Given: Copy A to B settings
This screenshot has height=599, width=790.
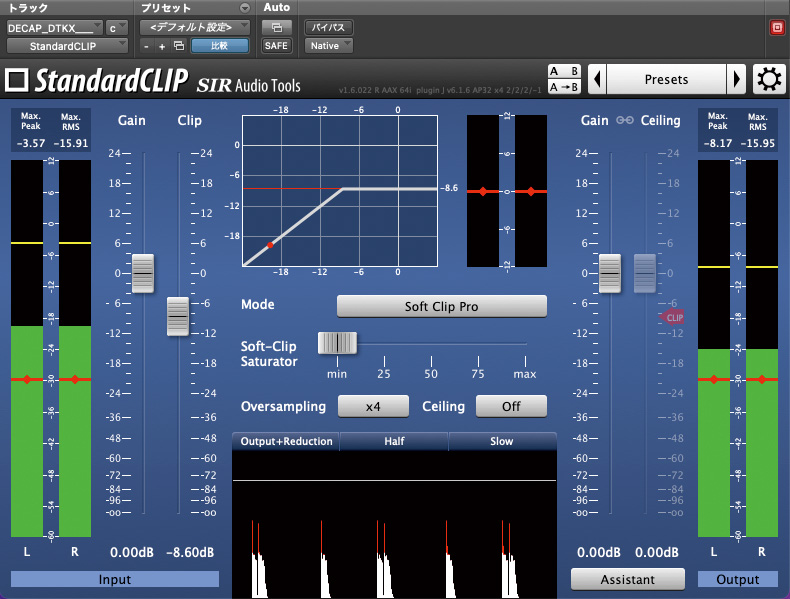Looking at the screenshot, I should click(564, 87).
